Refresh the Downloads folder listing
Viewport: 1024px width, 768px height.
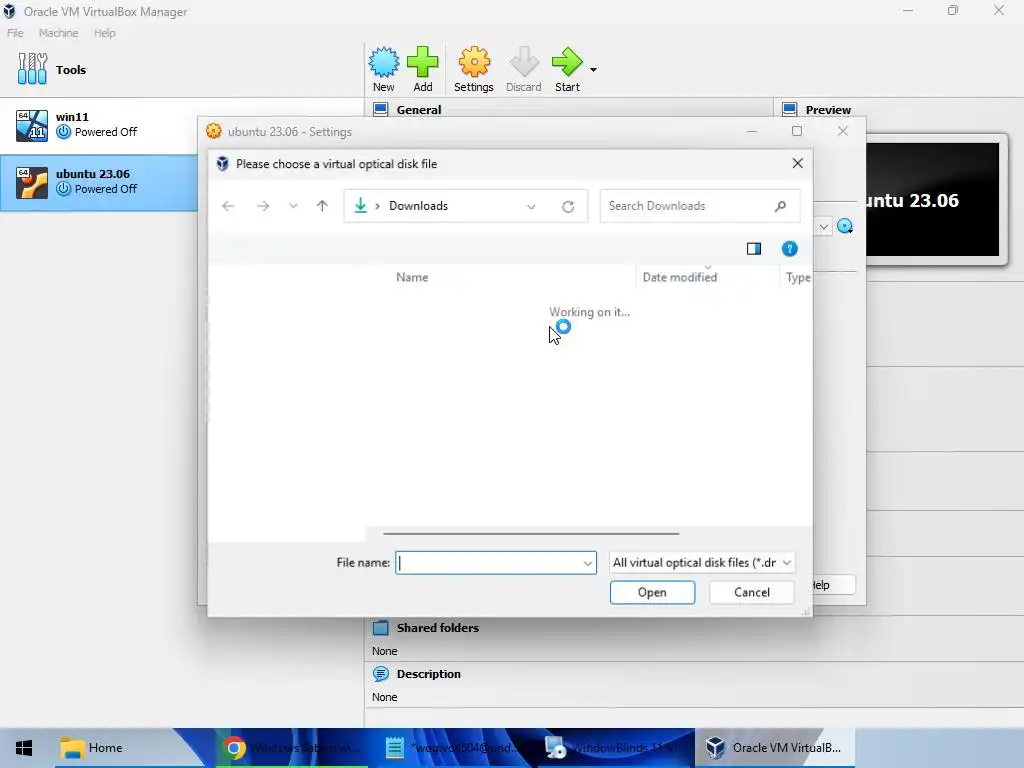(x=568, y=206)
